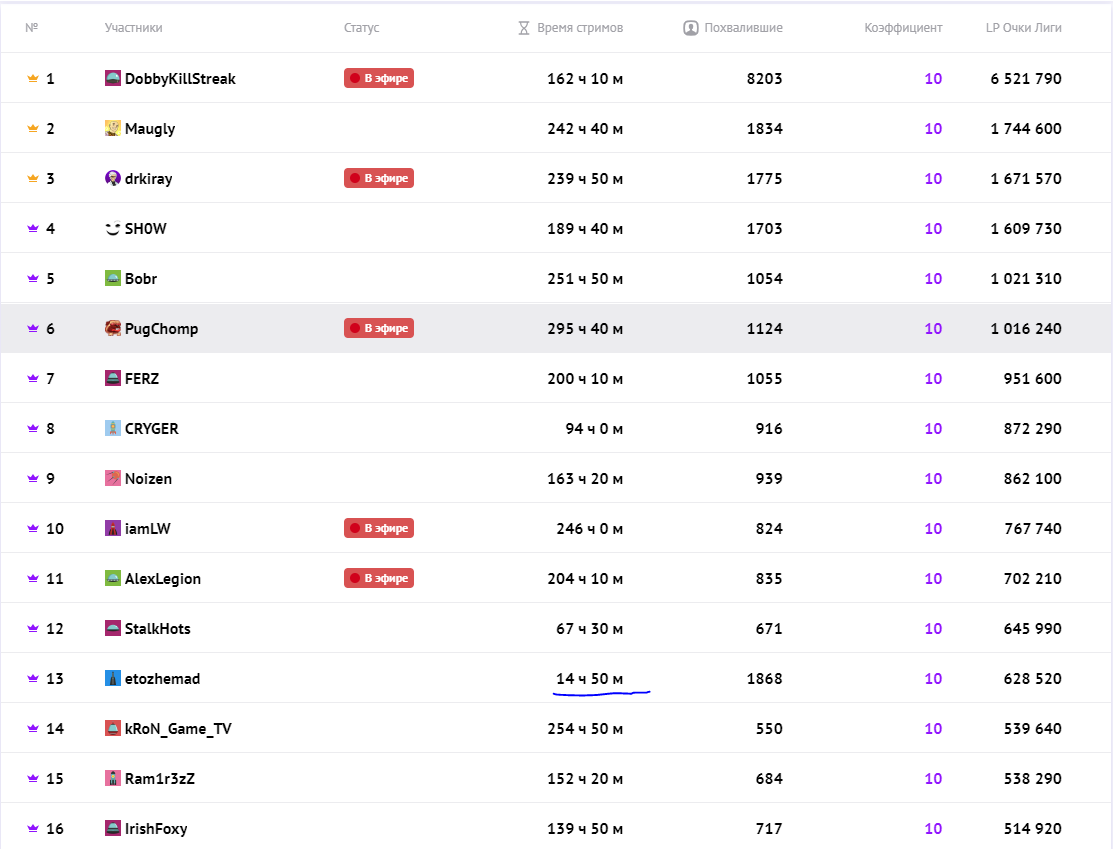
Task: Click FERZ's avatar icon
Action: (113, 378)
